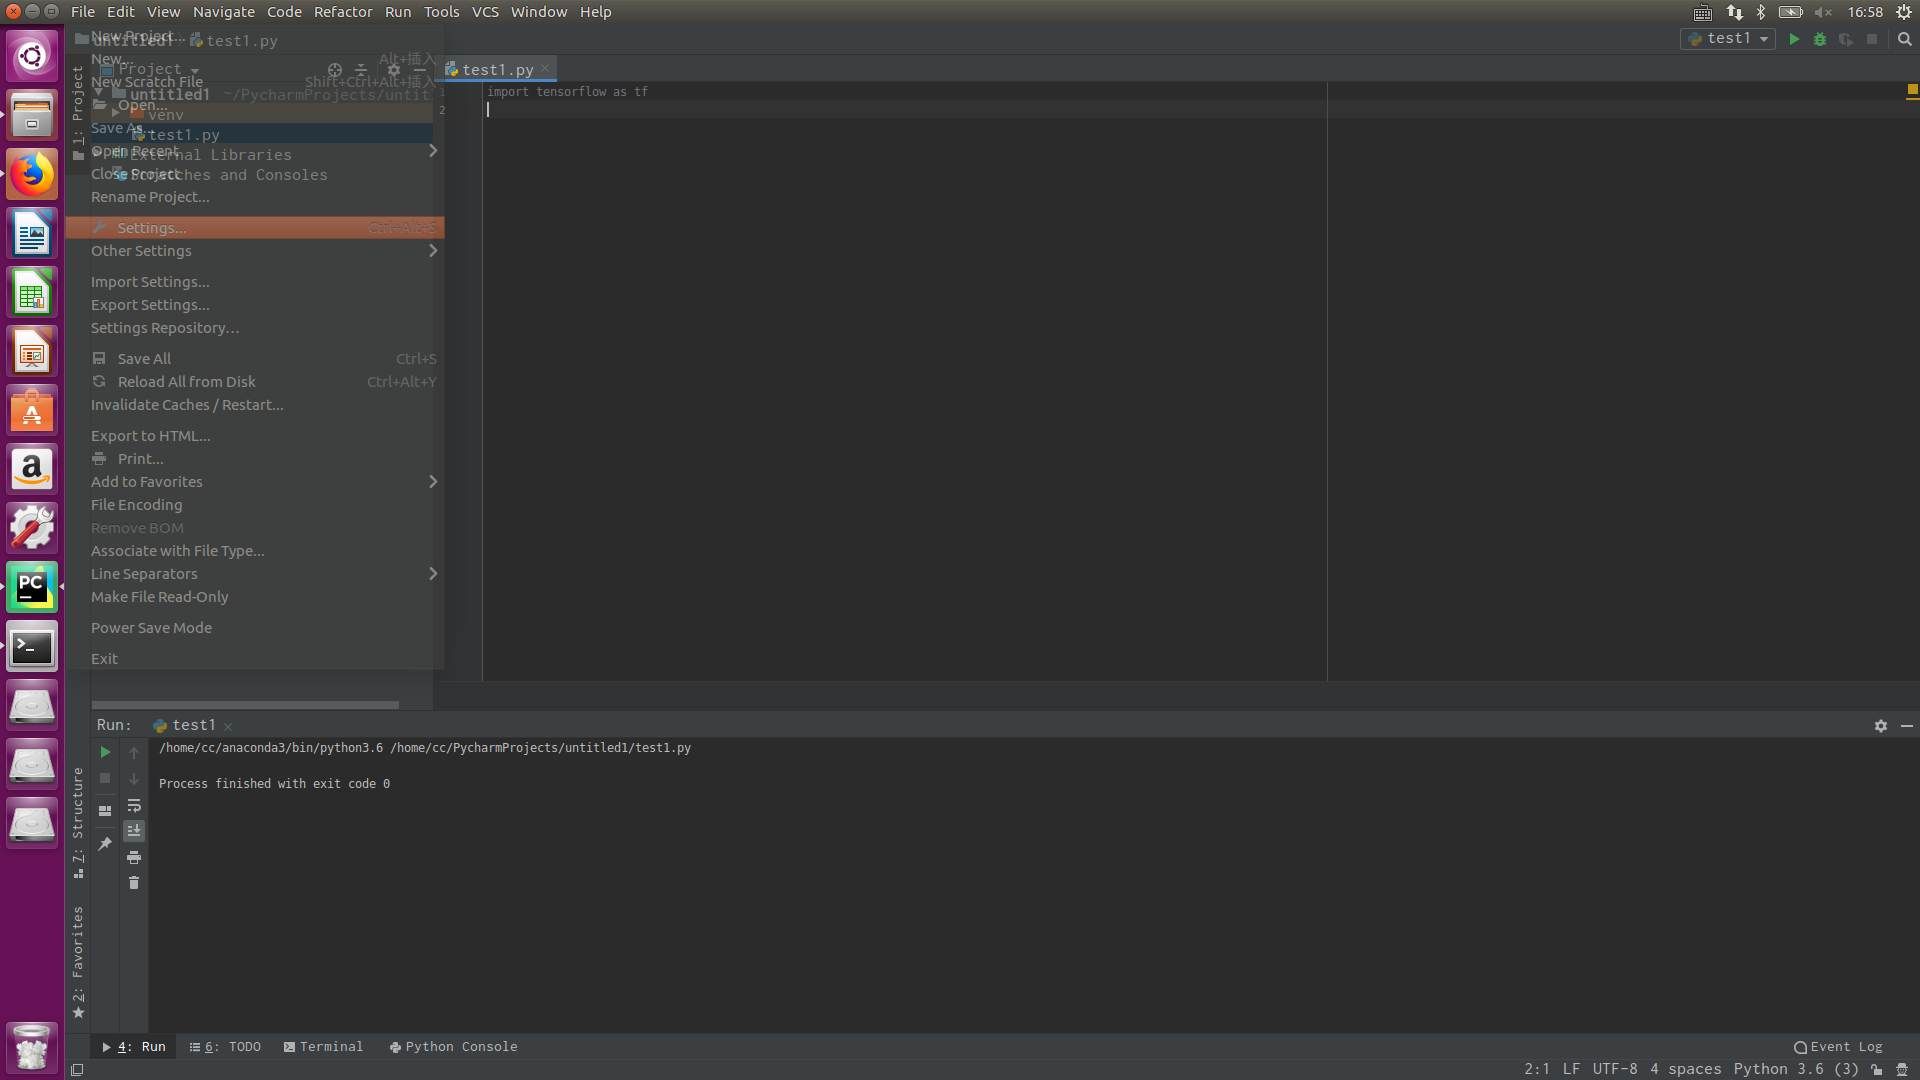Open the Event Log
1920x1080 pixels.
pos(1838,1047)
